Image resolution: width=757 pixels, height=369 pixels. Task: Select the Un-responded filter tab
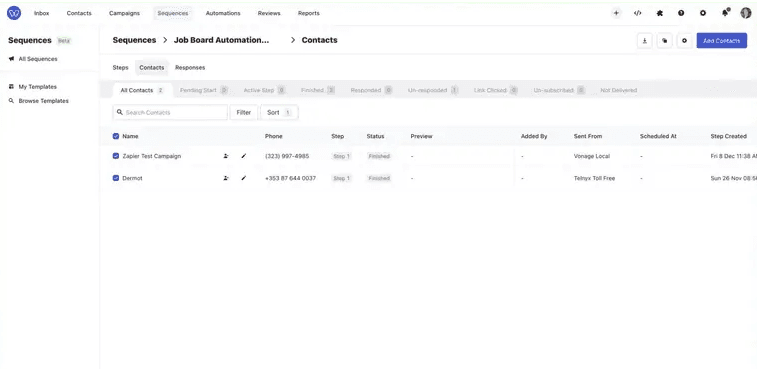point(433,90)
